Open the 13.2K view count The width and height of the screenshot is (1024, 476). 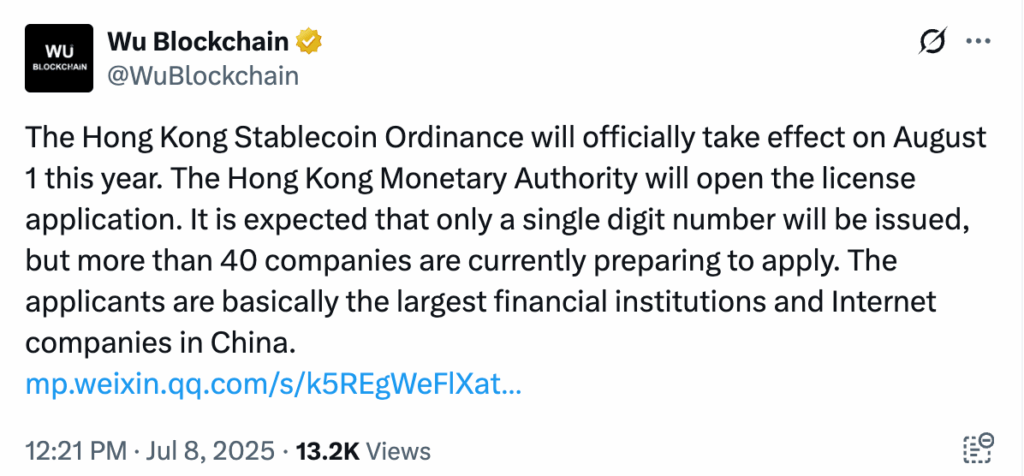(x=332, y=450)
